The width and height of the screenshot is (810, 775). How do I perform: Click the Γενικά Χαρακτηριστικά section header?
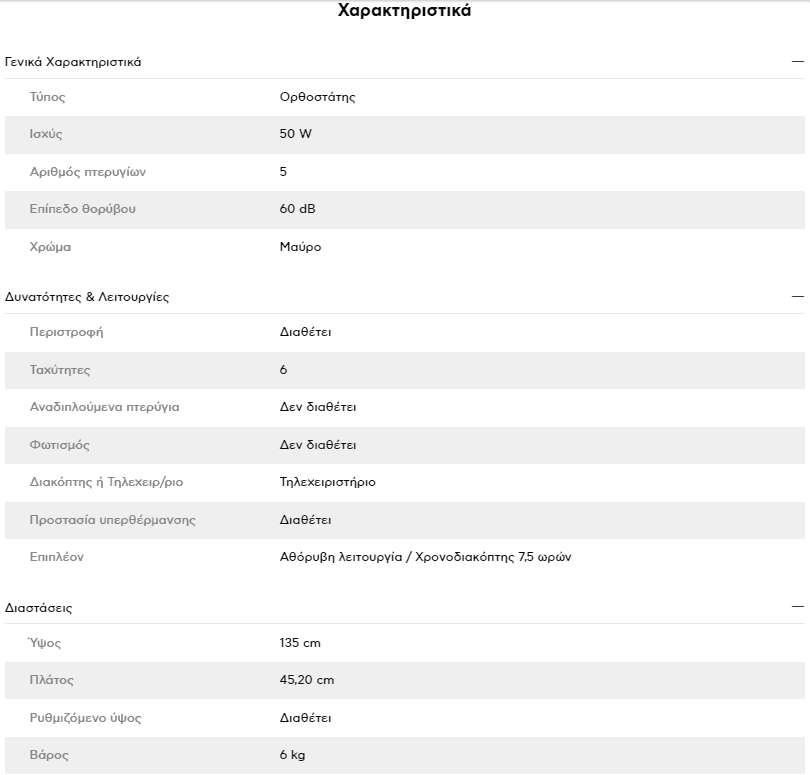click(x=73, y=62)
